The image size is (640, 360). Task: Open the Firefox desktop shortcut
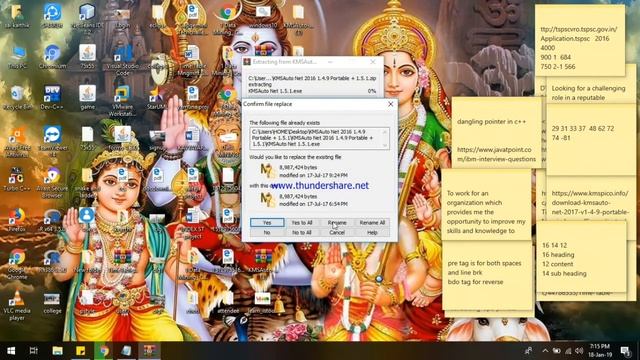tap(18, 220)
